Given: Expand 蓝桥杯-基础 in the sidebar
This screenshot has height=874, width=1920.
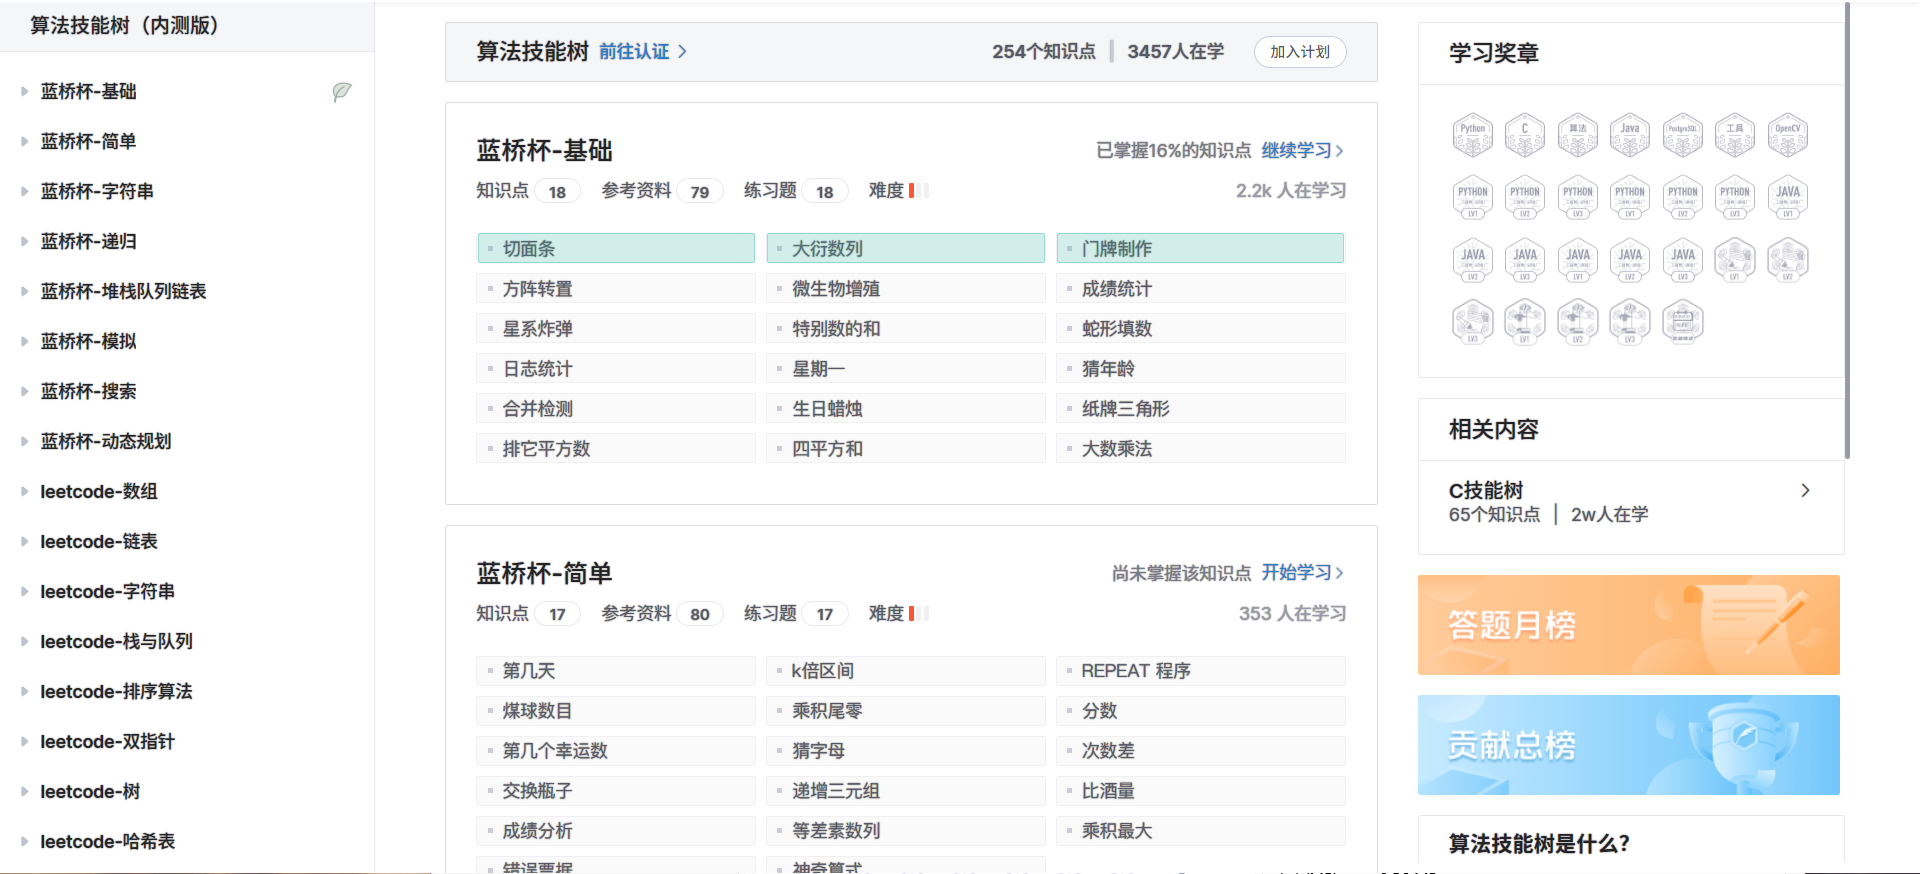Looking at the screenshot, I should tap(24, 92).
